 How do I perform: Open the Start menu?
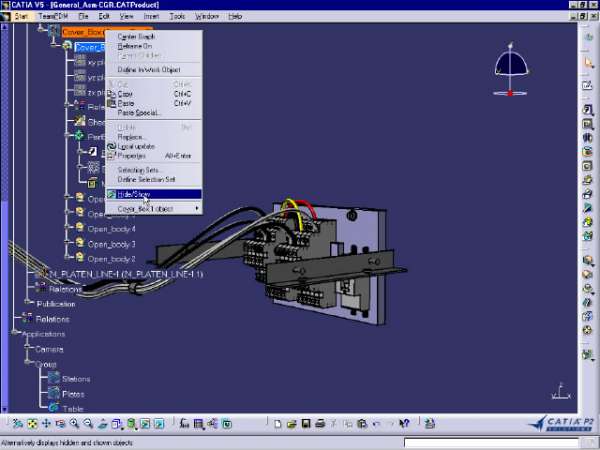(x=21, y=16)
